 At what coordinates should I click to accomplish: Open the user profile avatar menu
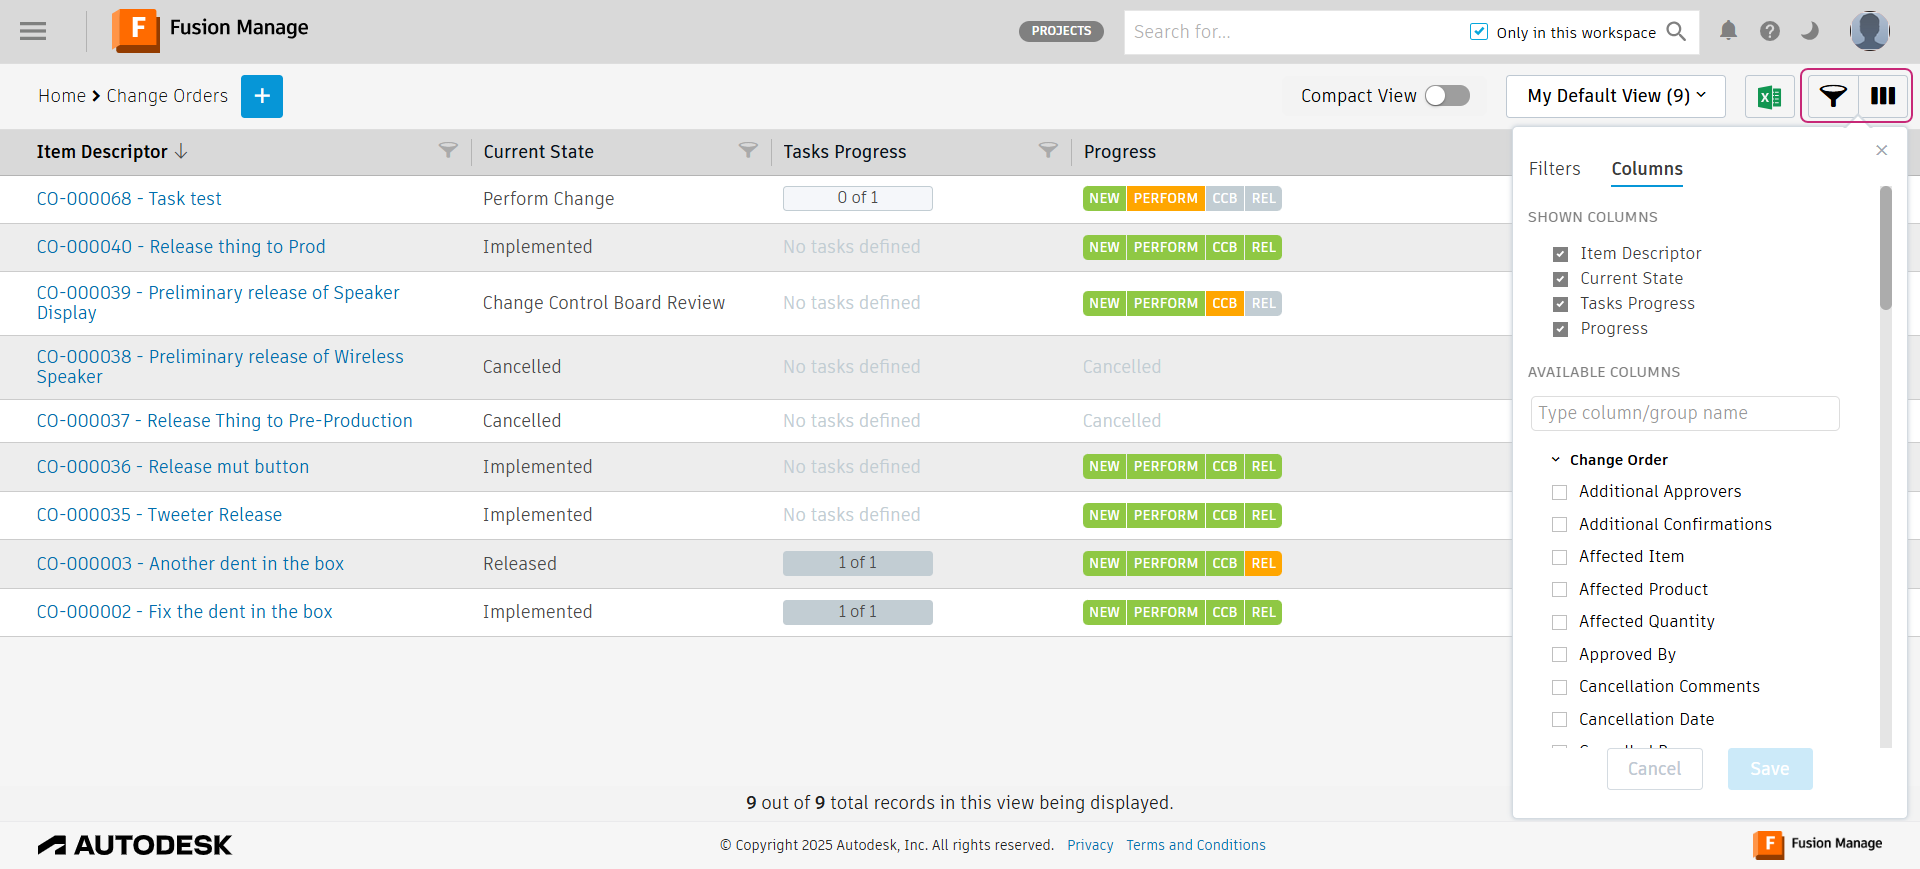point(1869,31)
